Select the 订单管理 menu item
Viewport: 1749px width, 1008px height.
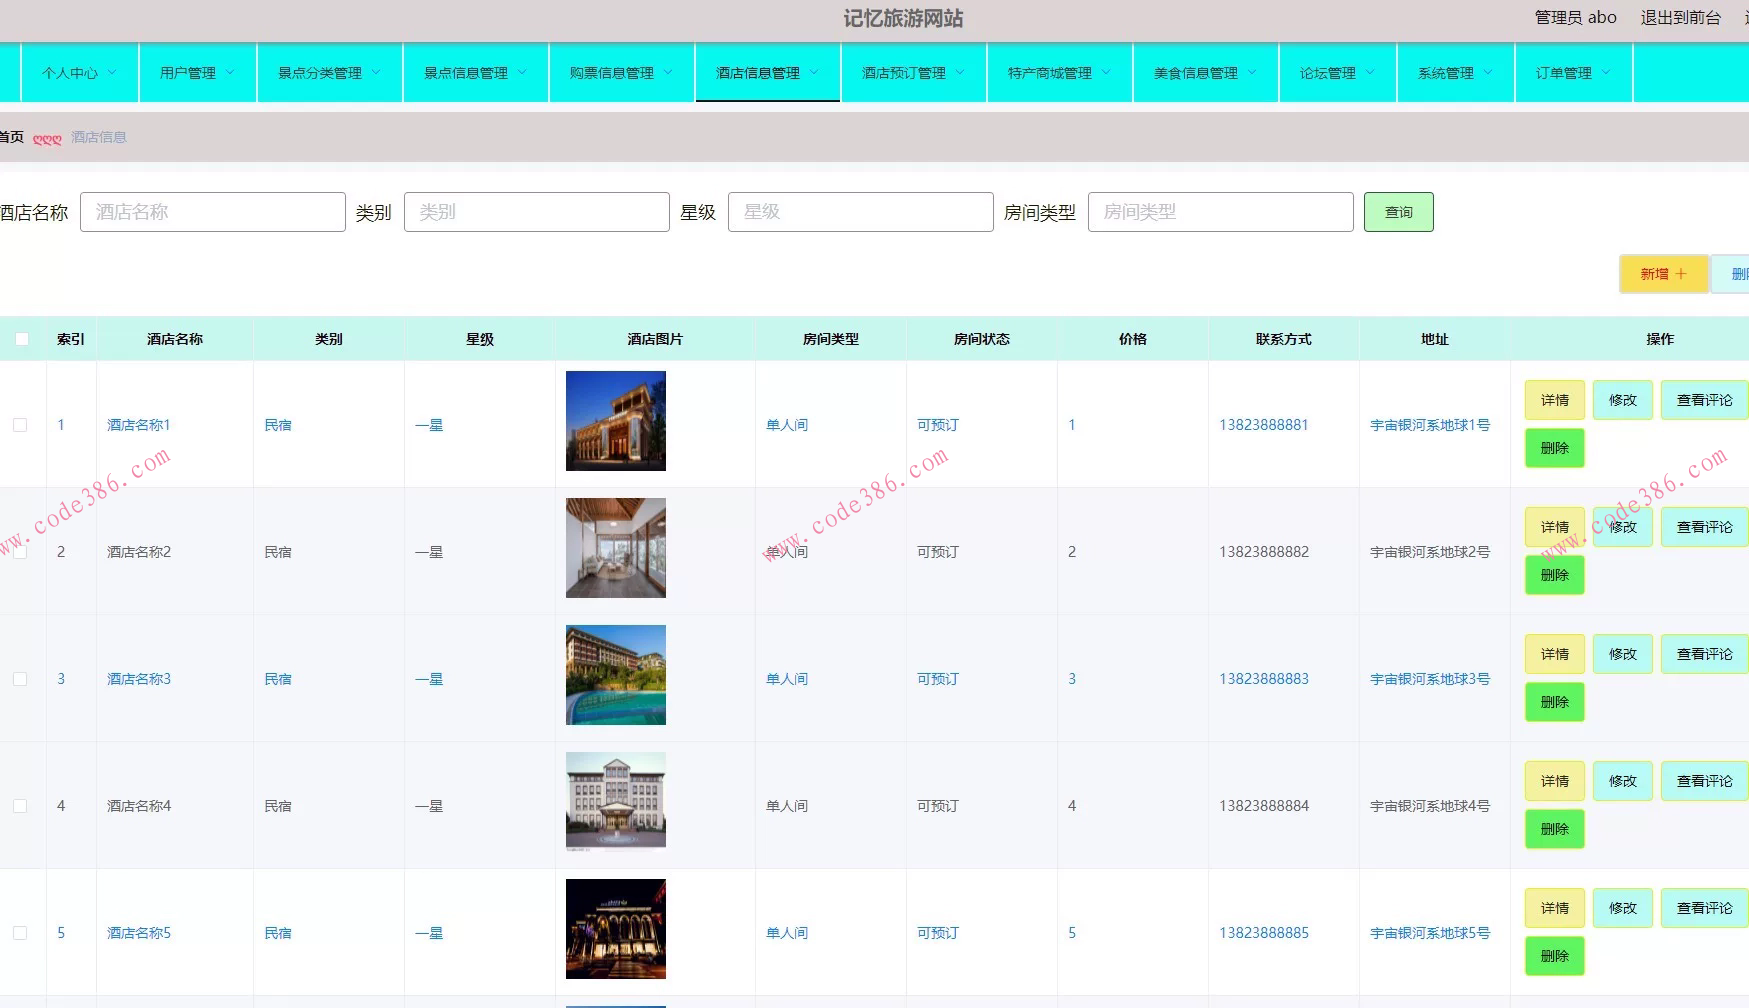click(x=1572, y=73)
